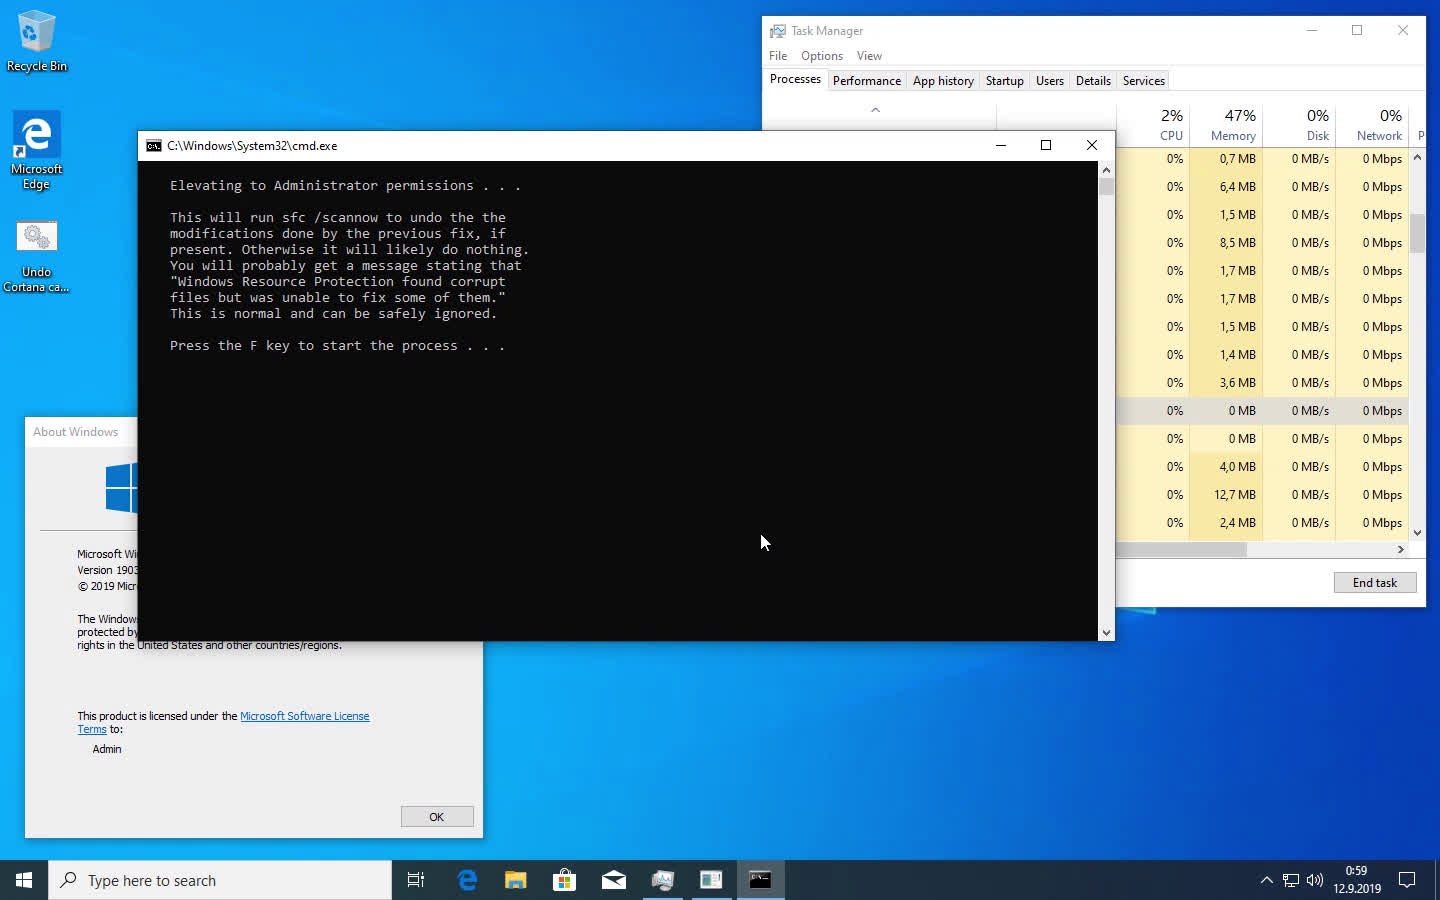The width and height of the screenshot is (1440, 900).
Task: Switch to the Services tab
Action: [1144, 81]
